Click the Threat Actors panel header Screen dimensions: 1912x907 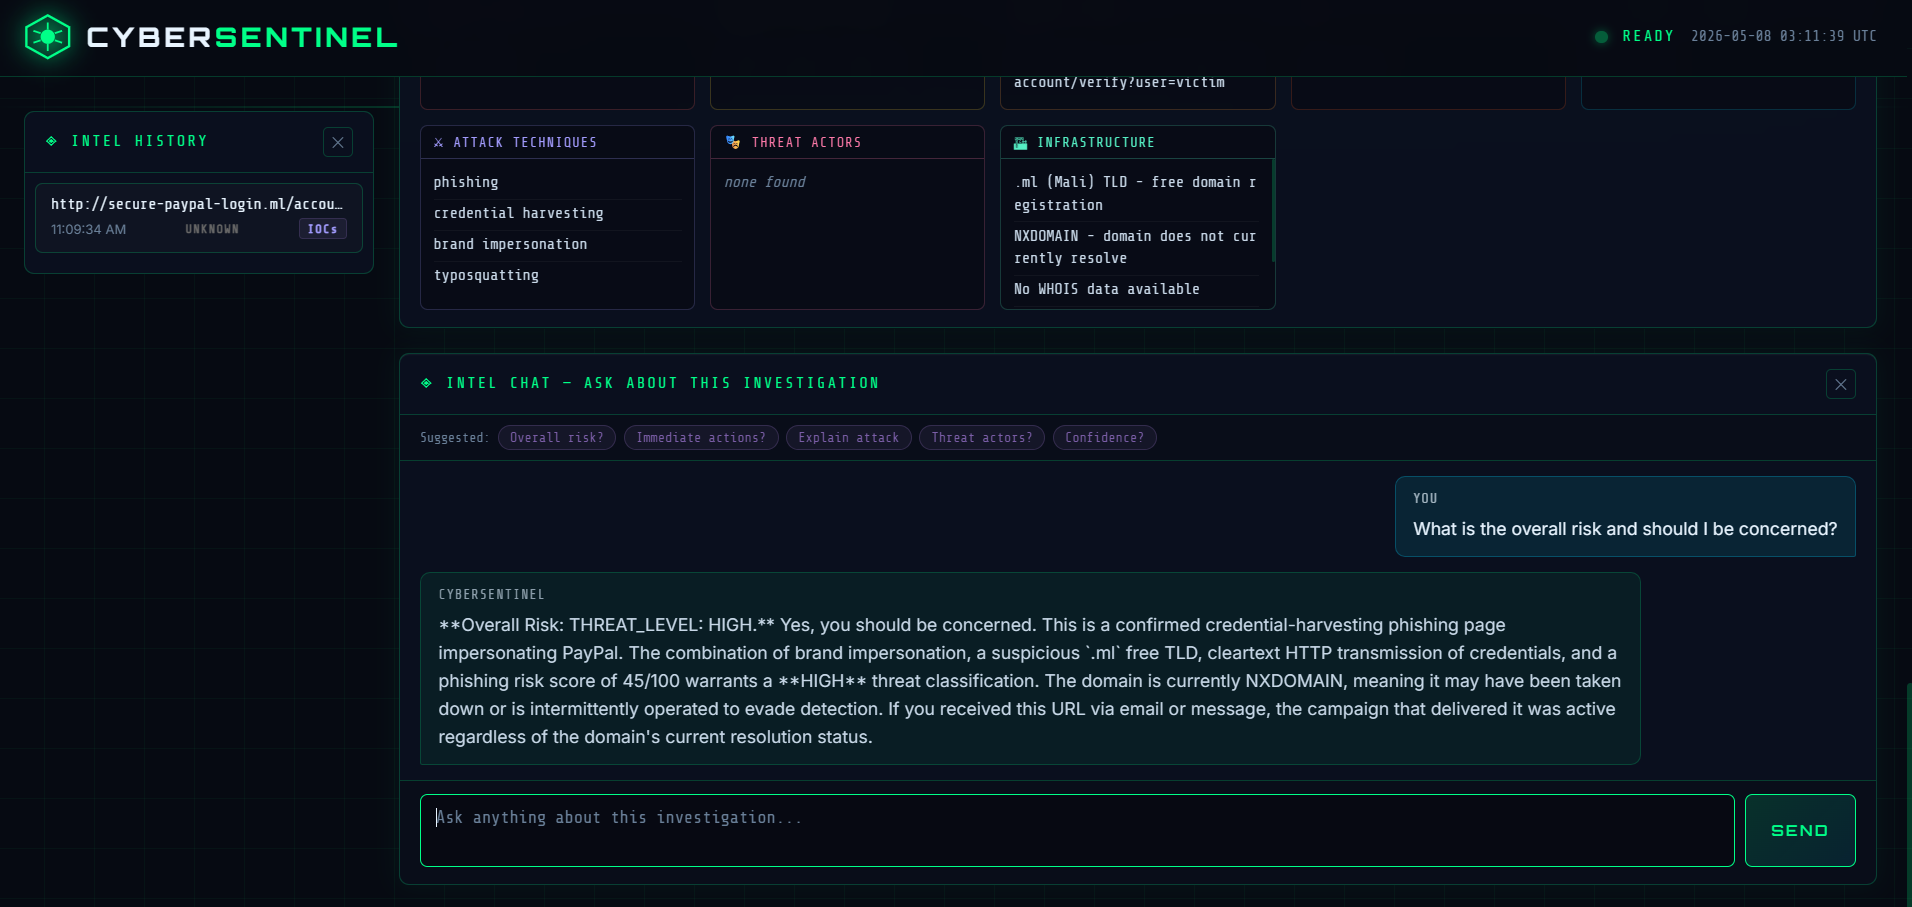(x=847, y=142)
